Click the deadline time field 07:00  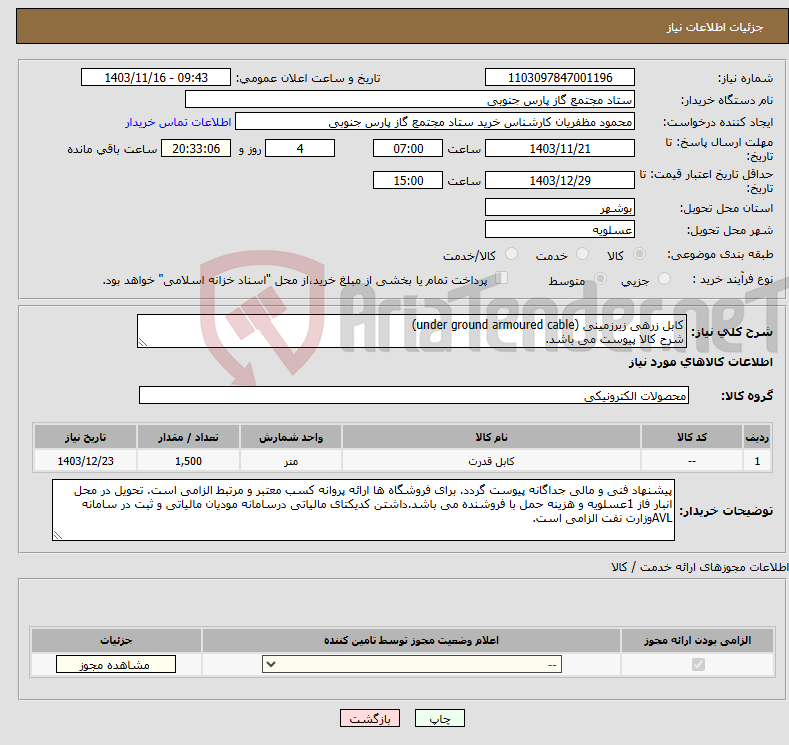pyautogui.click(x=408, y=148)
